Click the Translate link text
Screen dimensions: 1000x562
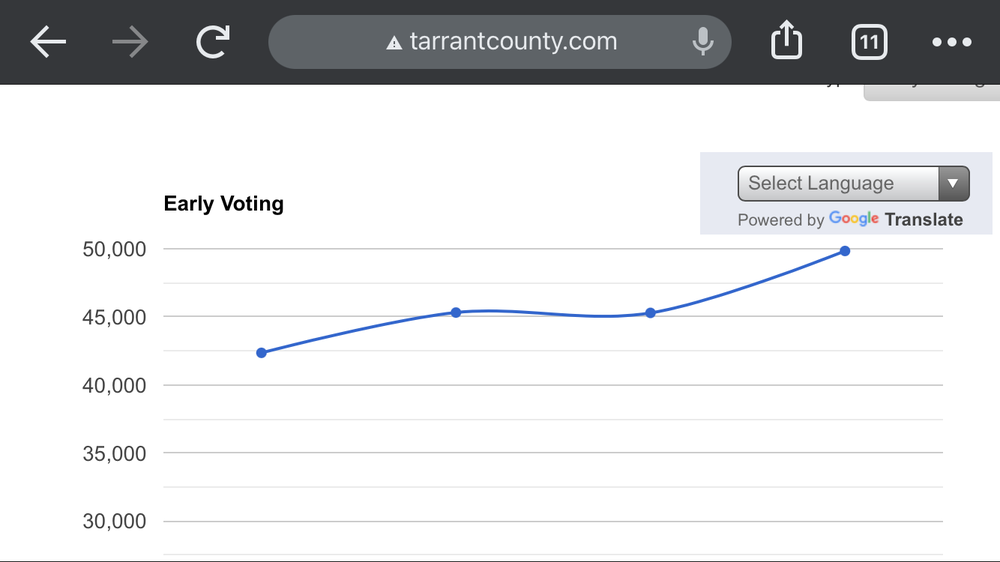click(924, 220)
